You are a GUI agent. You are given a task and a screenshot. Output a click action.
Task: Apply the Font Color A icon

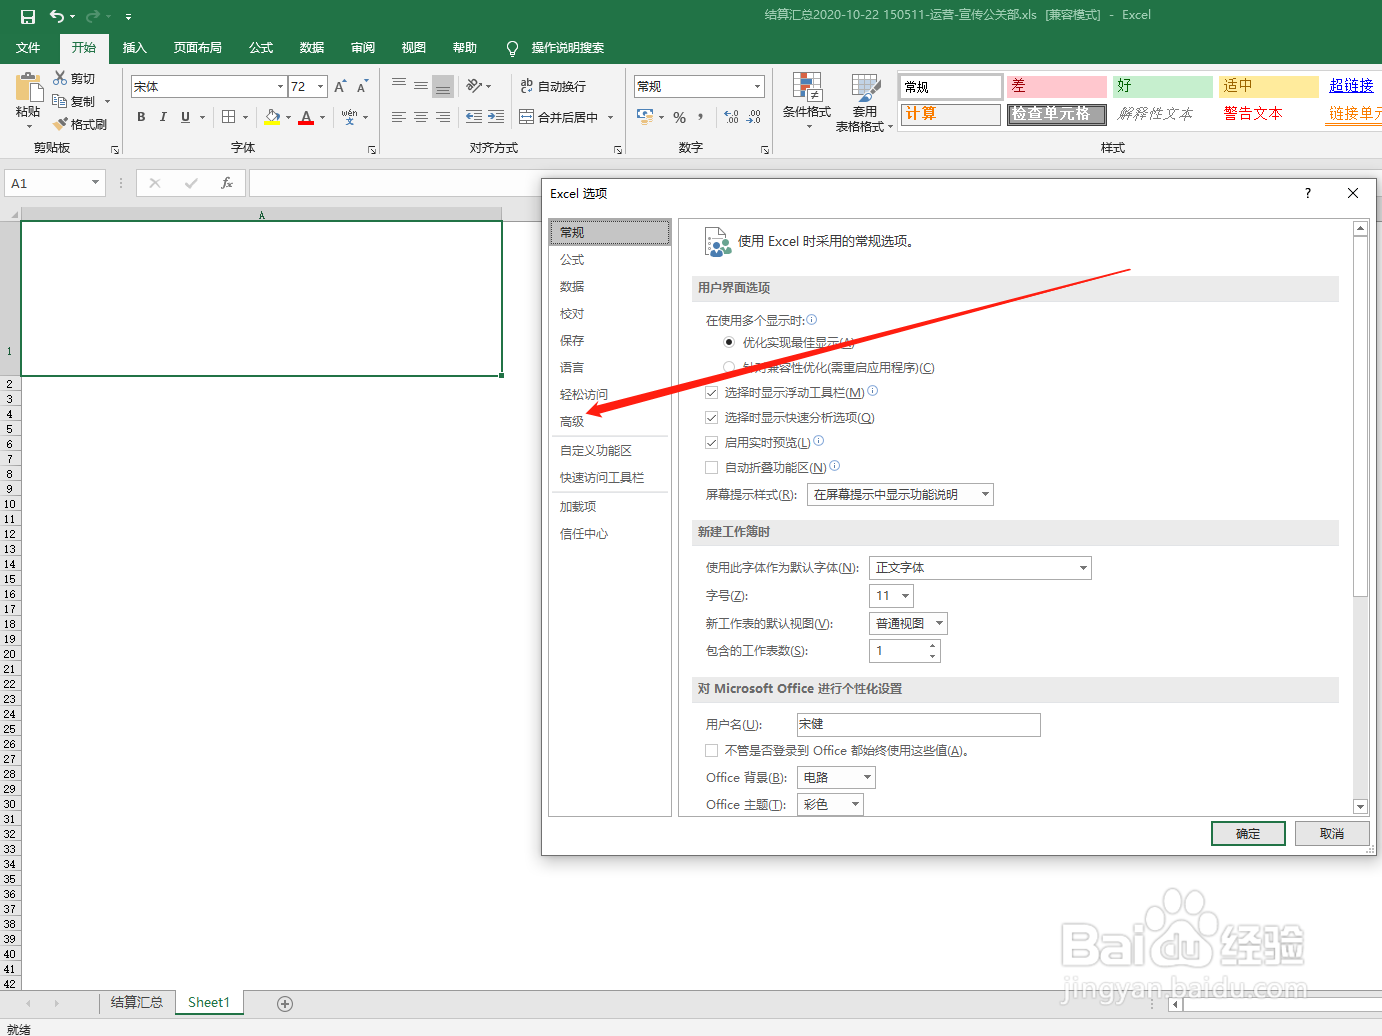[306, 117]
